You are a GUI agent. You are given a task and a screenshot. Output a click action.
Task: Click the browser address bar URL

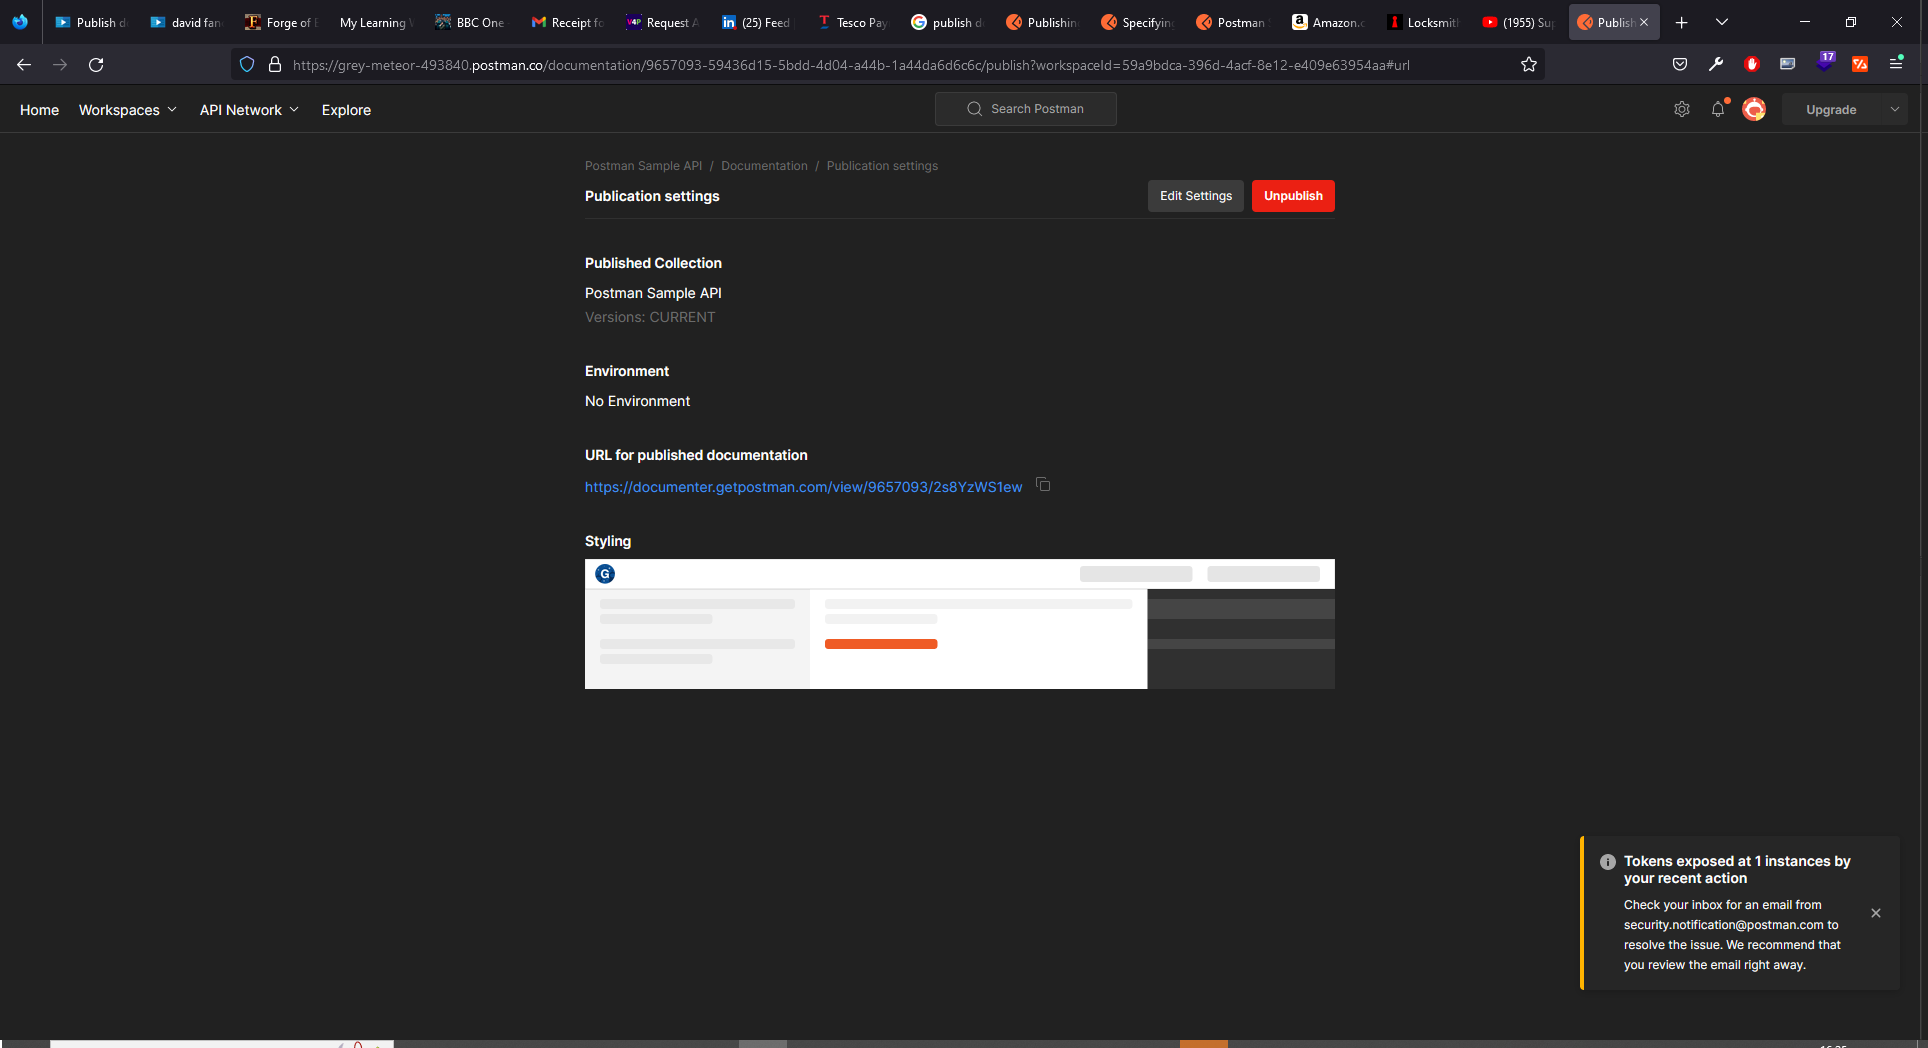click(851, 65)
